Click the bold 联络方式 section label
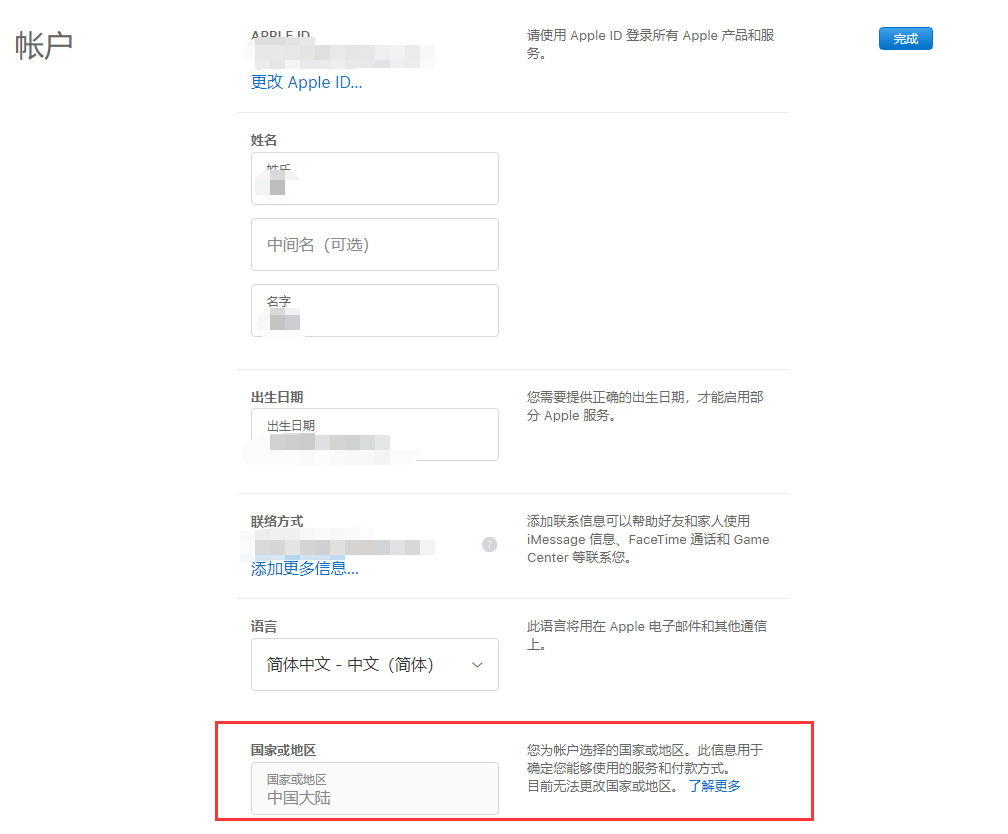Image resolution: width=1008 pixels, height=834 pixels. [277, 521]
